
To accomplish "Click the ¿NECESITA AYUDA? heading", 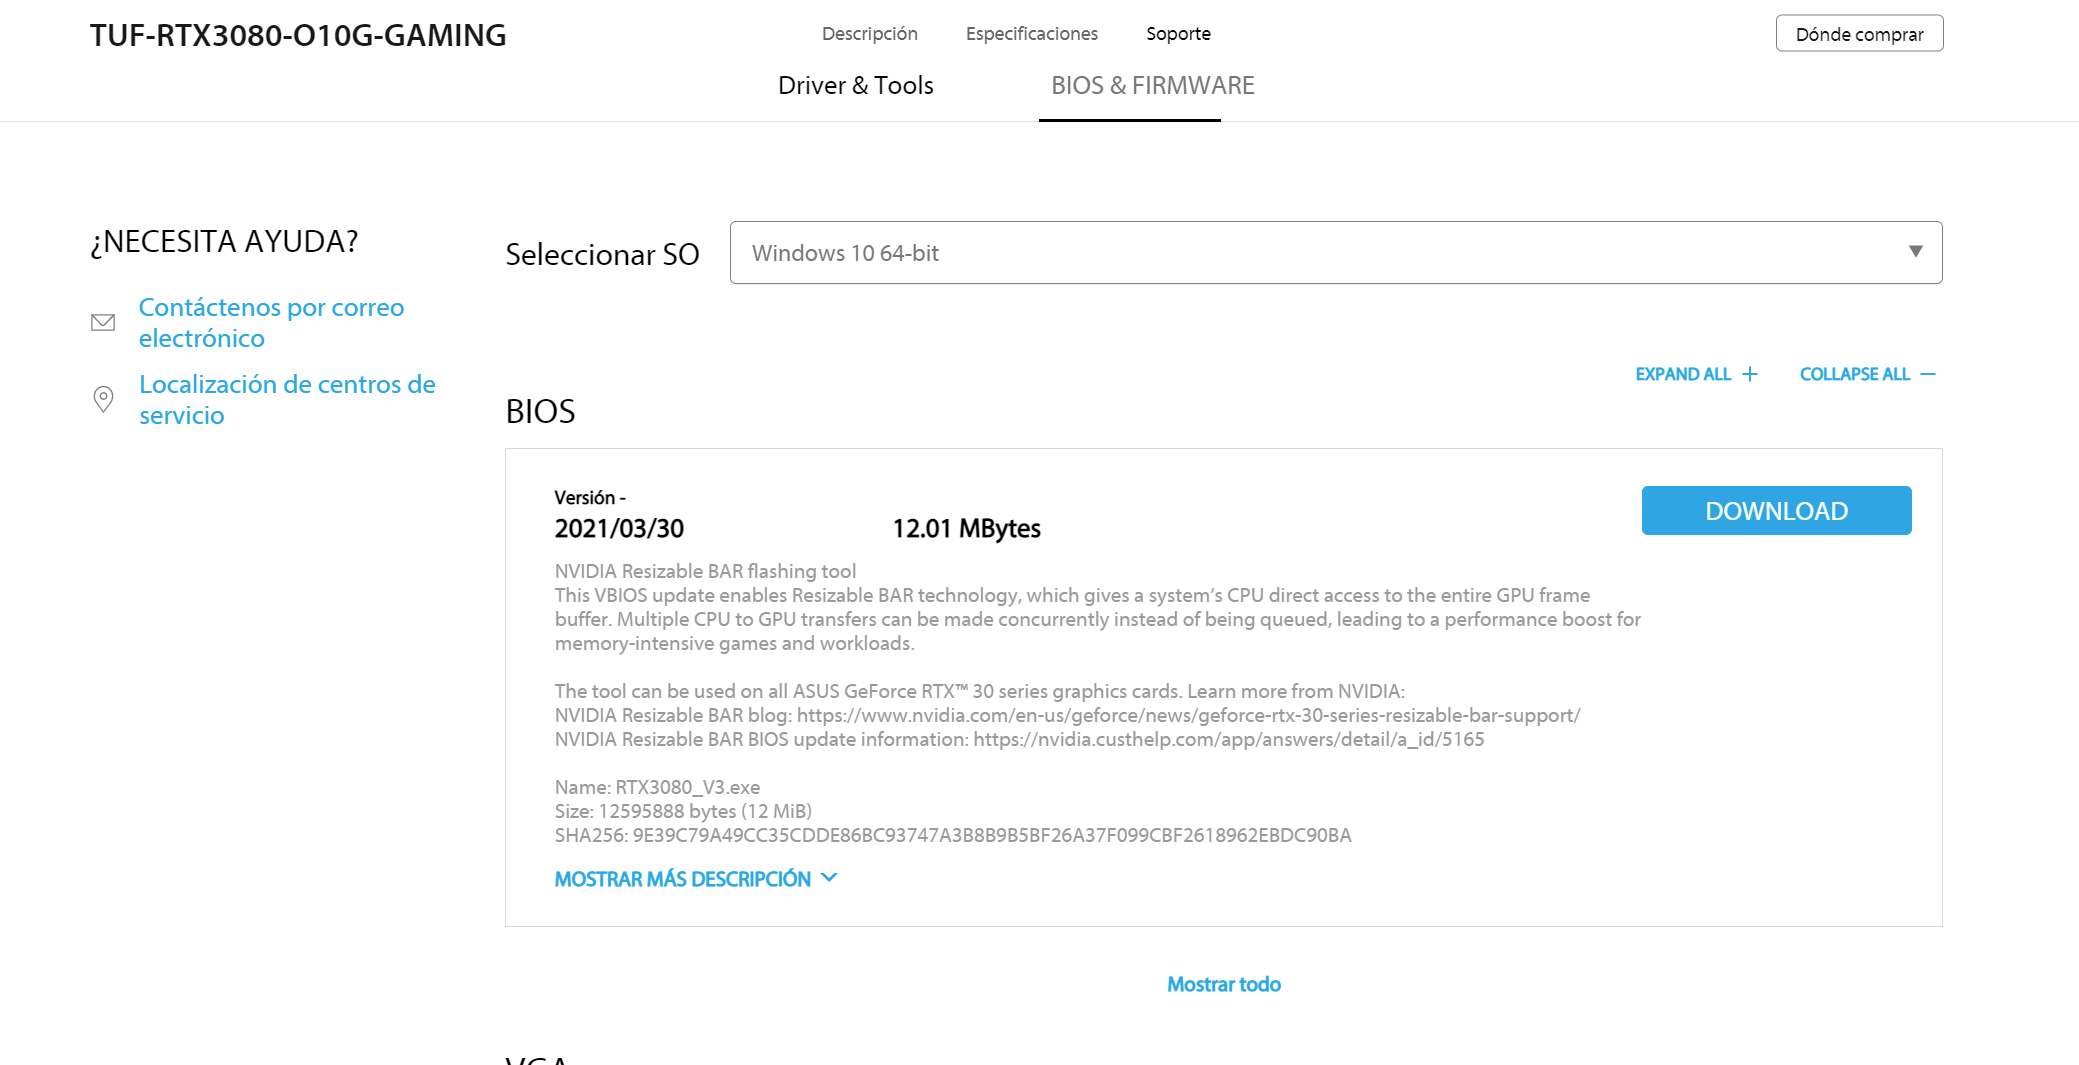I will tap(224, 242).
